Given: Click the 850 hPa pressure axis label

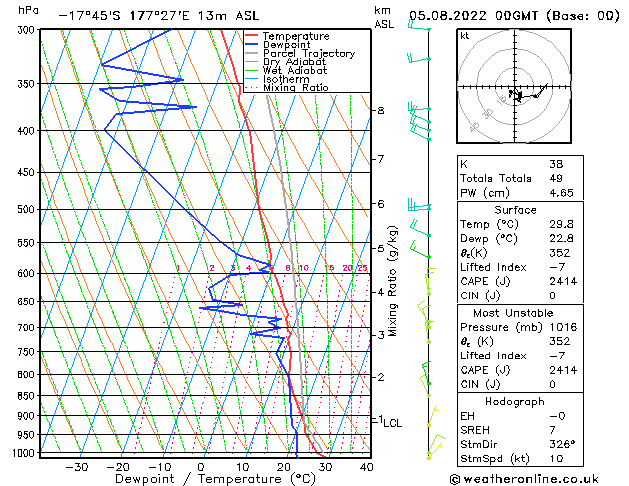Looking at the screenshot, I should 26,396.
